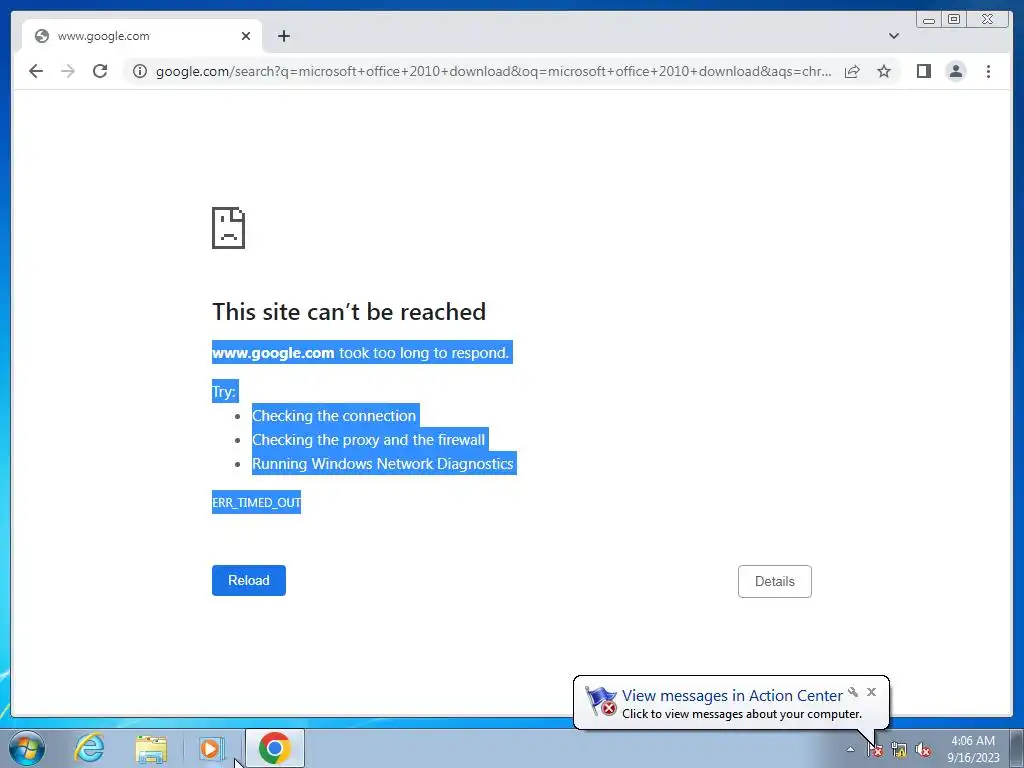This screenshot has width=1024, height=768.
Task: Click 'Checking the connection' text
Action: click(334, 415)
